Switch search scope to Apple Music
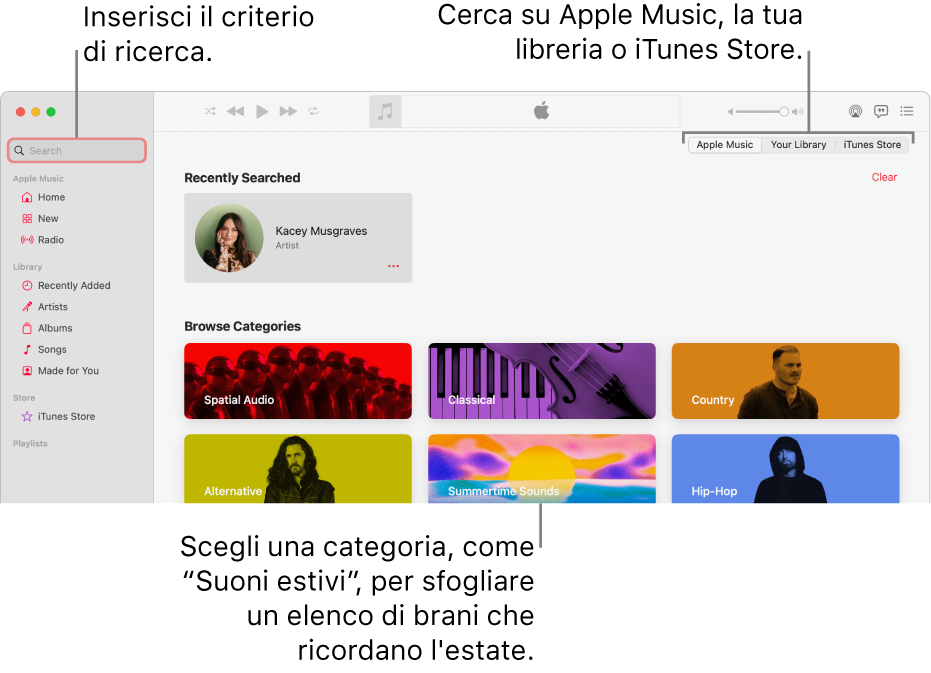 pyautogui.click(x=724, y=144)
